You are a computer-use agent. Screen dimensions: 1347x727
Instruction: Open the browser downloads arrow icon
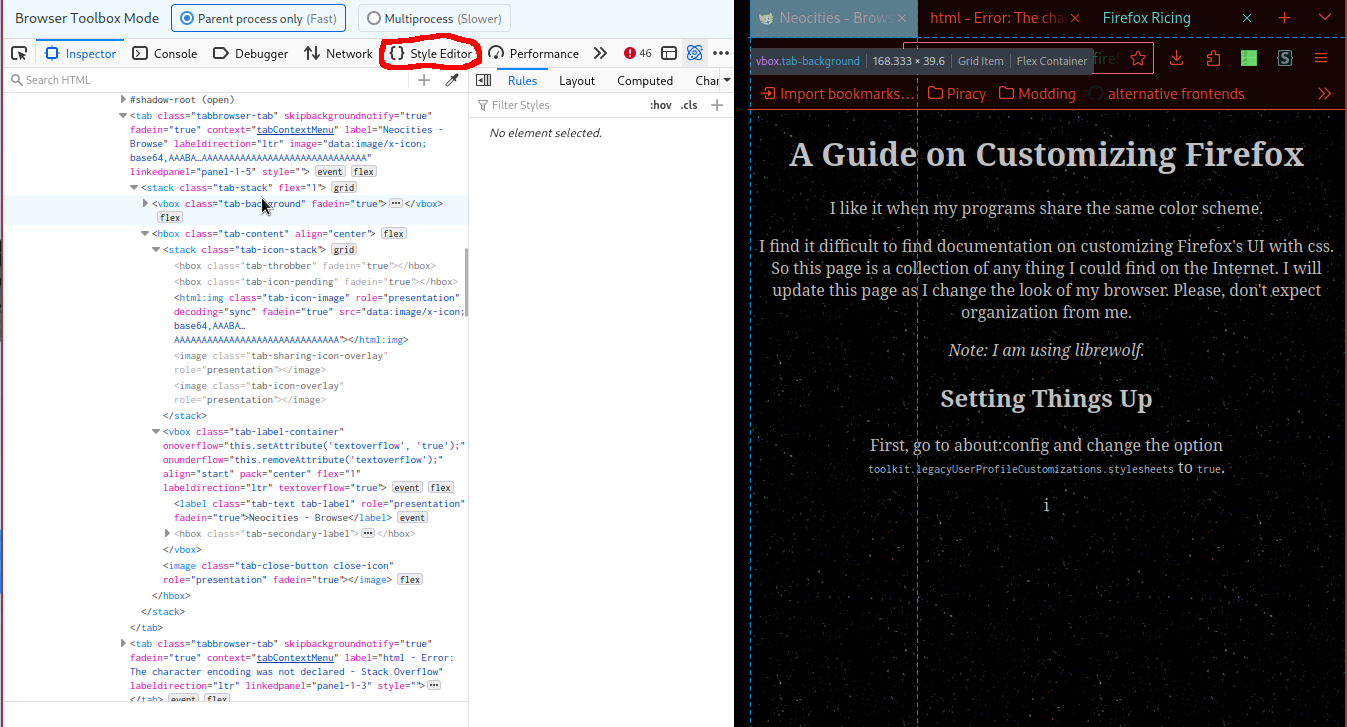coord(1177,58)
